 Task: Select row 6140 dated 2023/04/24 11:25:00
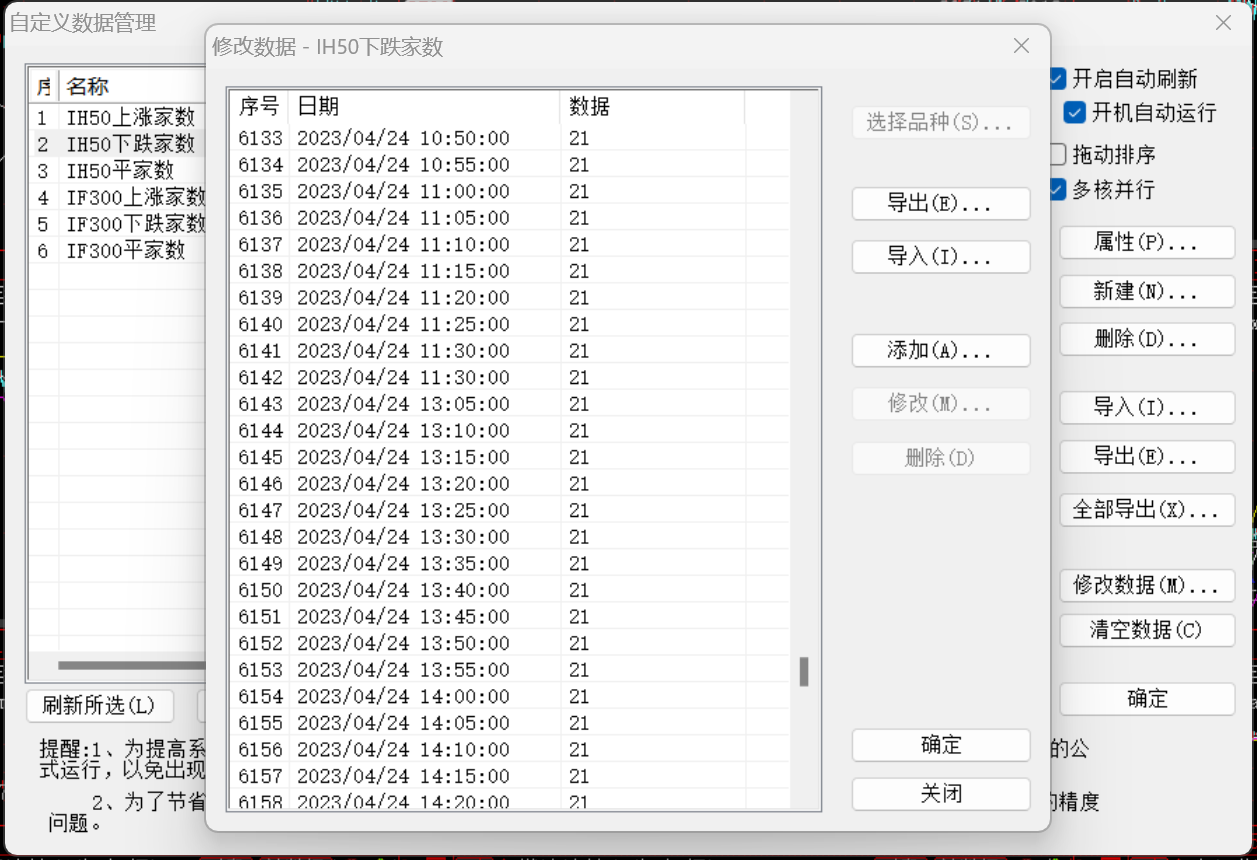509,324
